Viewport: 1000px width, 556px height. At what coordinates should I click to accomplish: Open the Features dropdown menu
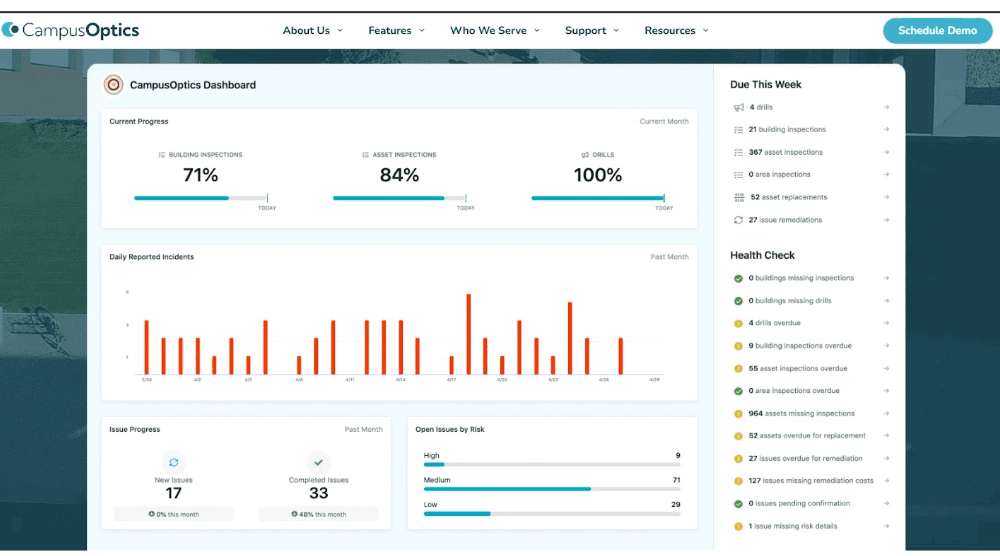click(x=396, y=31)
